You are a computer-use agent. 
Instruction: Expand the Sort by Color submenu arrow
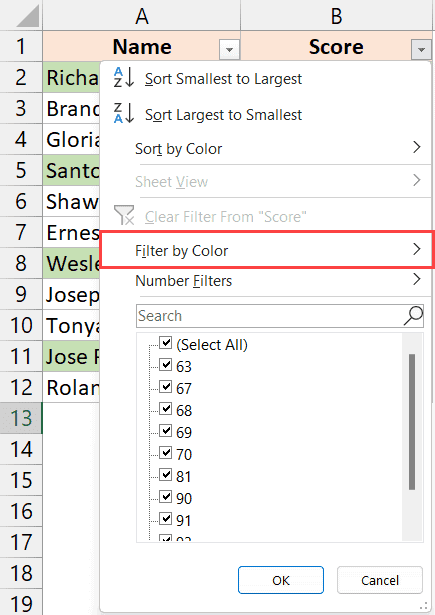point(417,147)
